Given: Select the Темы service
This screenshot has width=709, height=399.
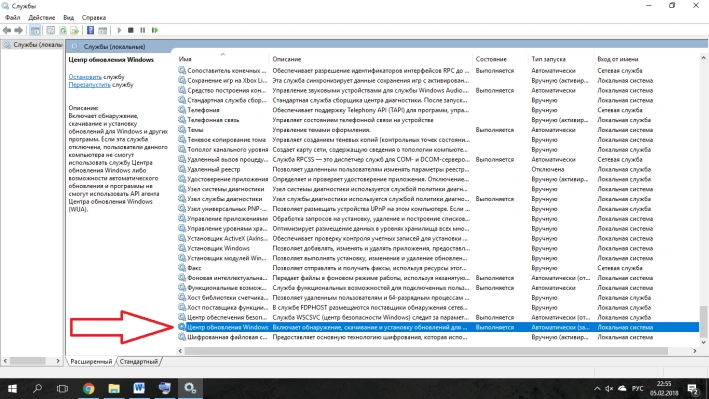Looking at the screenshot, I should [195, 130].
